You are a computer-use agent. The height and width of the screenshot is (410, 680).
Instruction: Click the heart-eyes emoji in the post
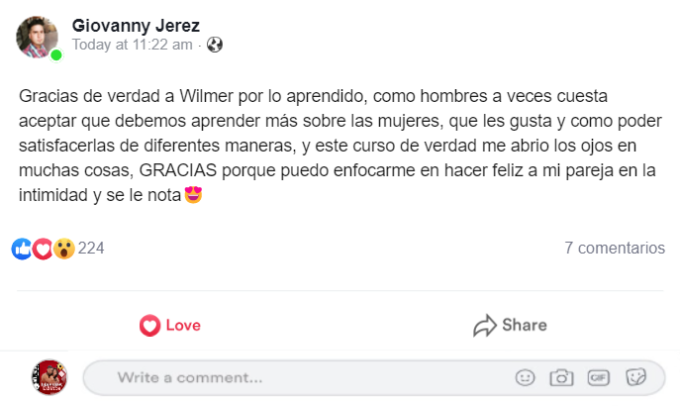[194, 195]
